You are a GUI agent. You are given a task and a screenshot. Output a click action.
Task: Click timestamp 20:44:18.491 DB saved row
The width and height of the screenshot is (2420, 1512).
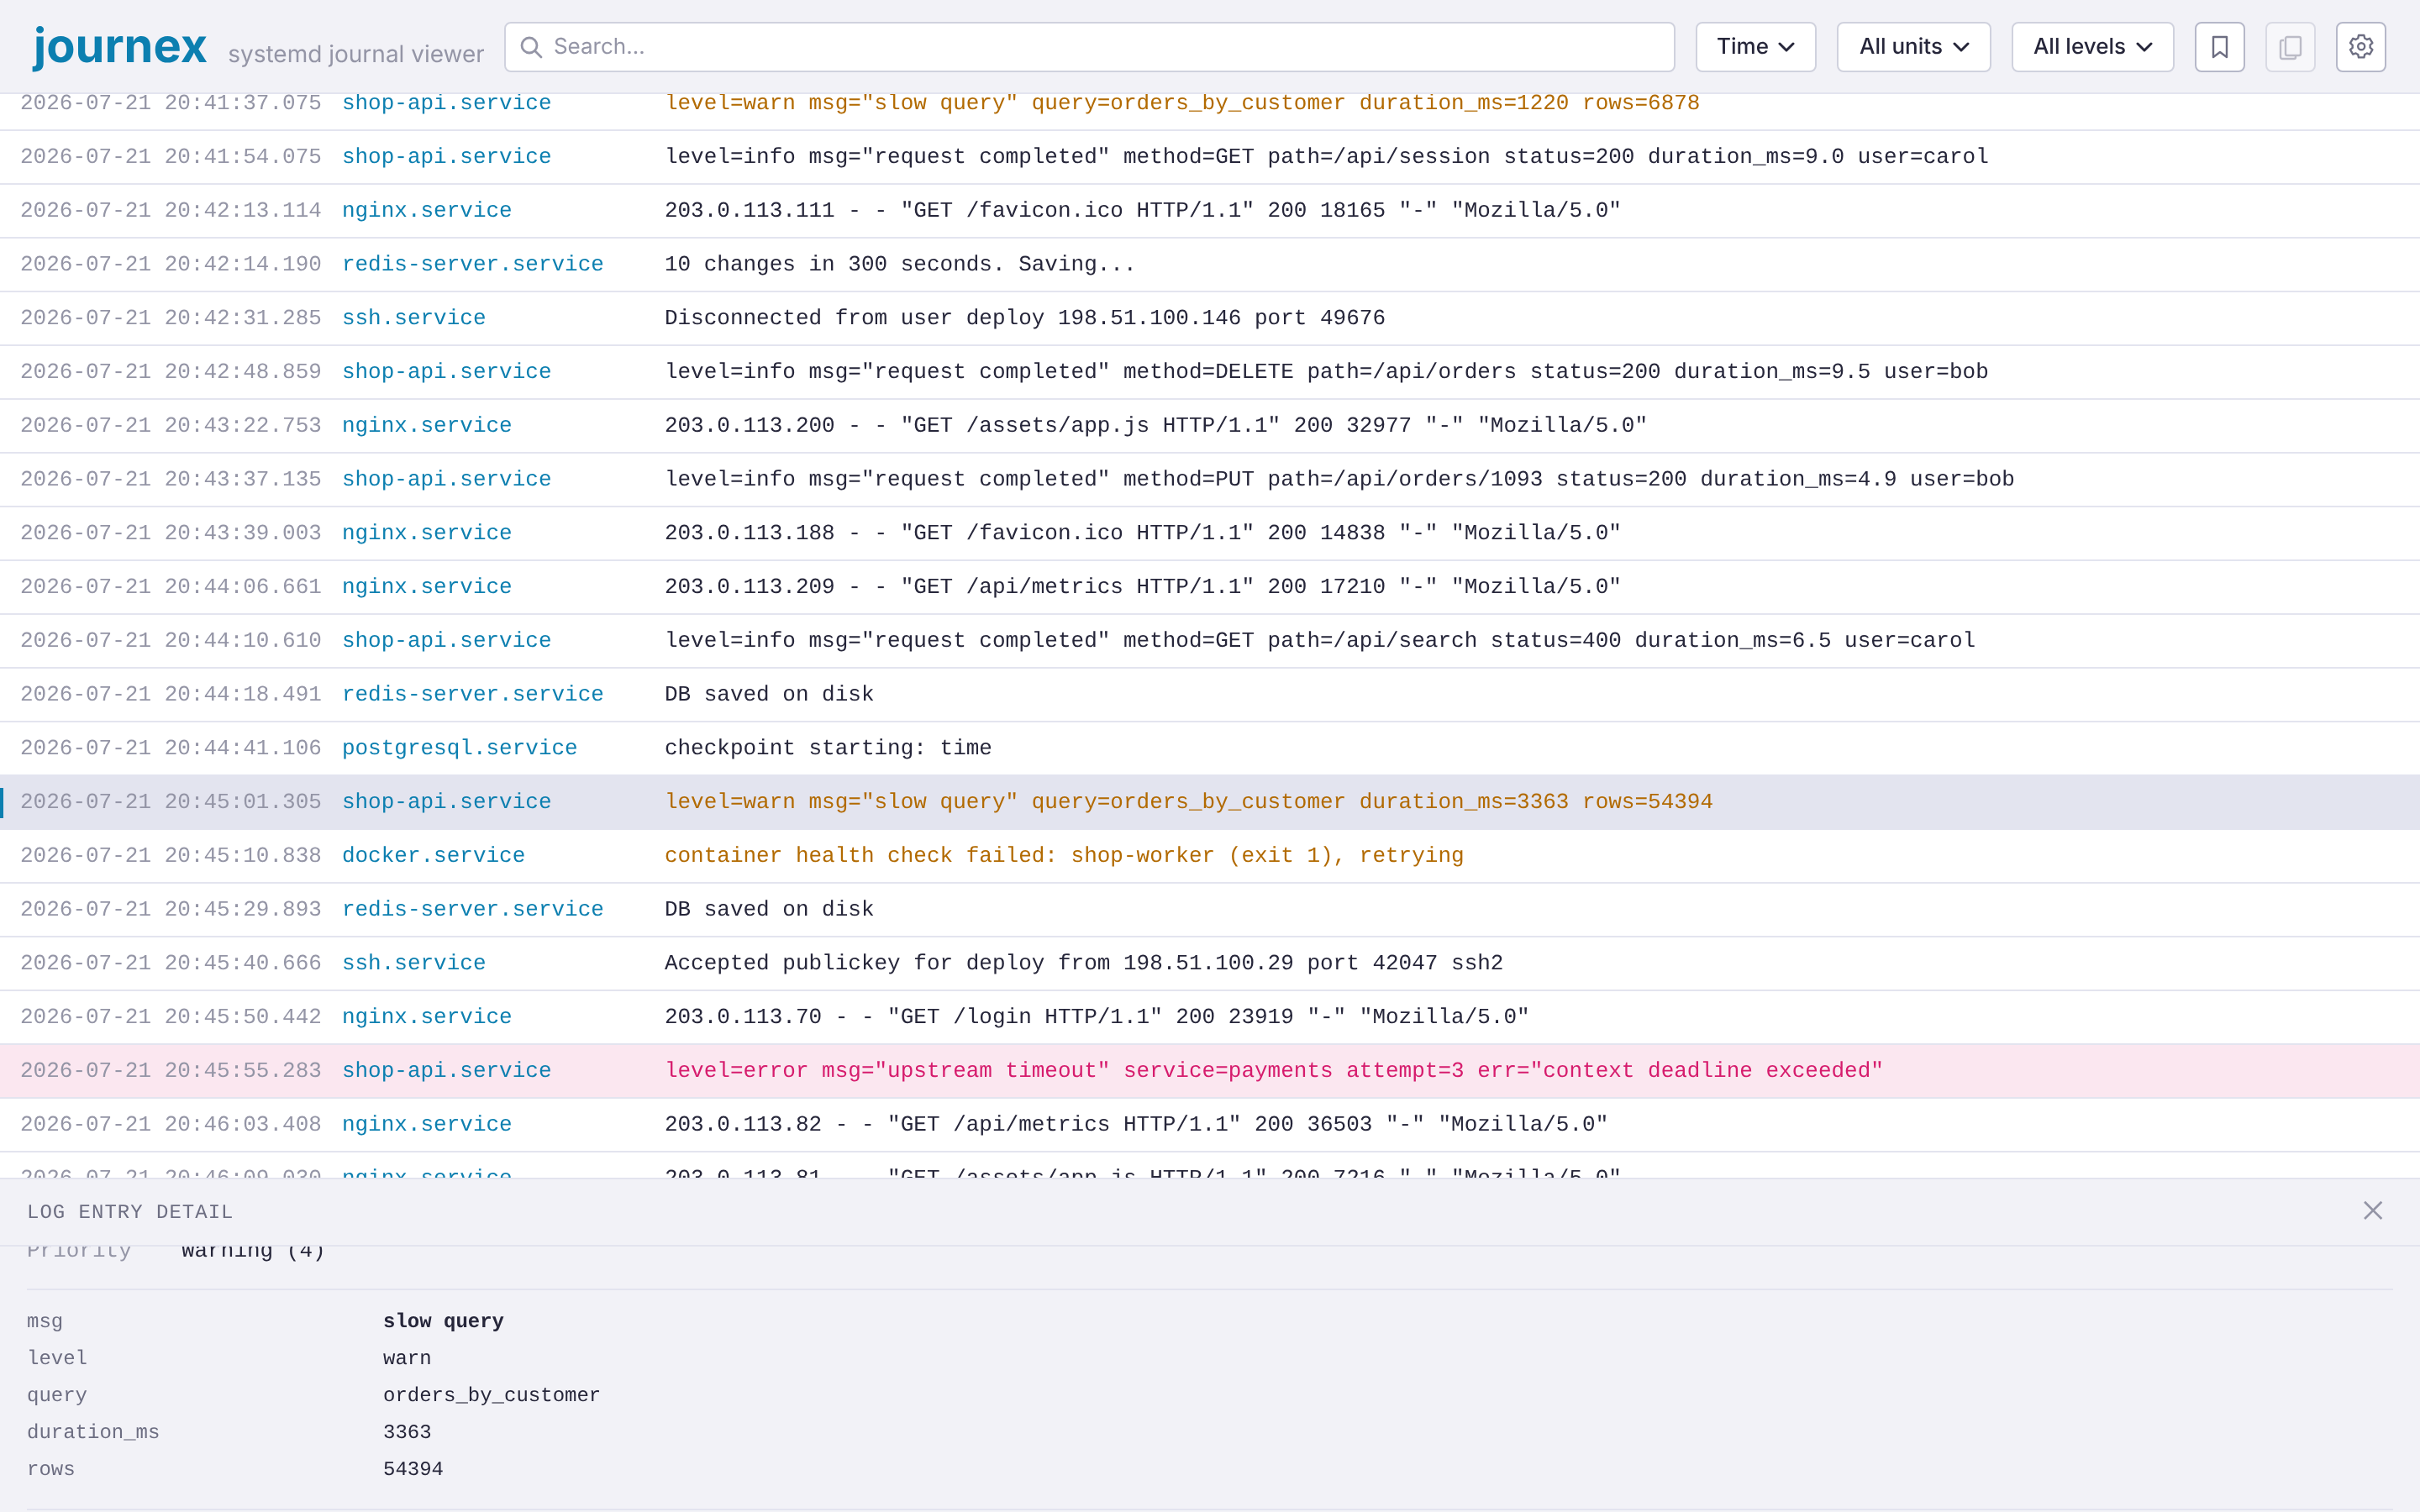point(170,694)
